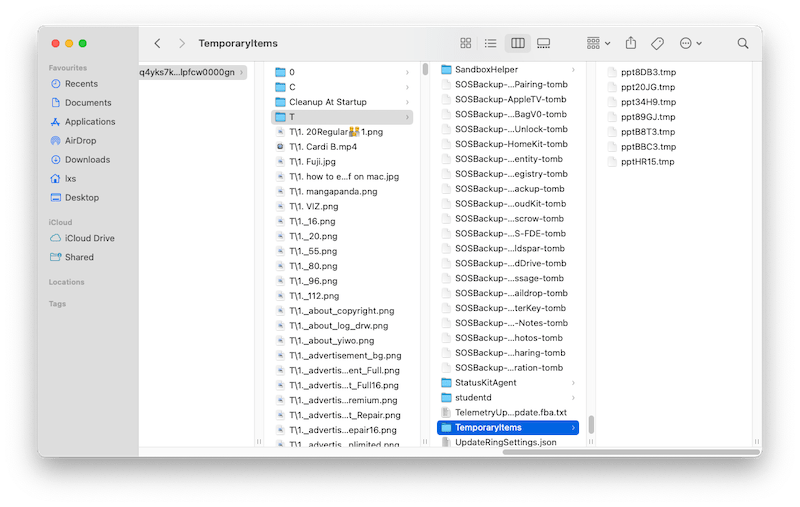Expand the Cleanup At Startup folder
This screenshot has width=800, height=507.
(407, 102)
